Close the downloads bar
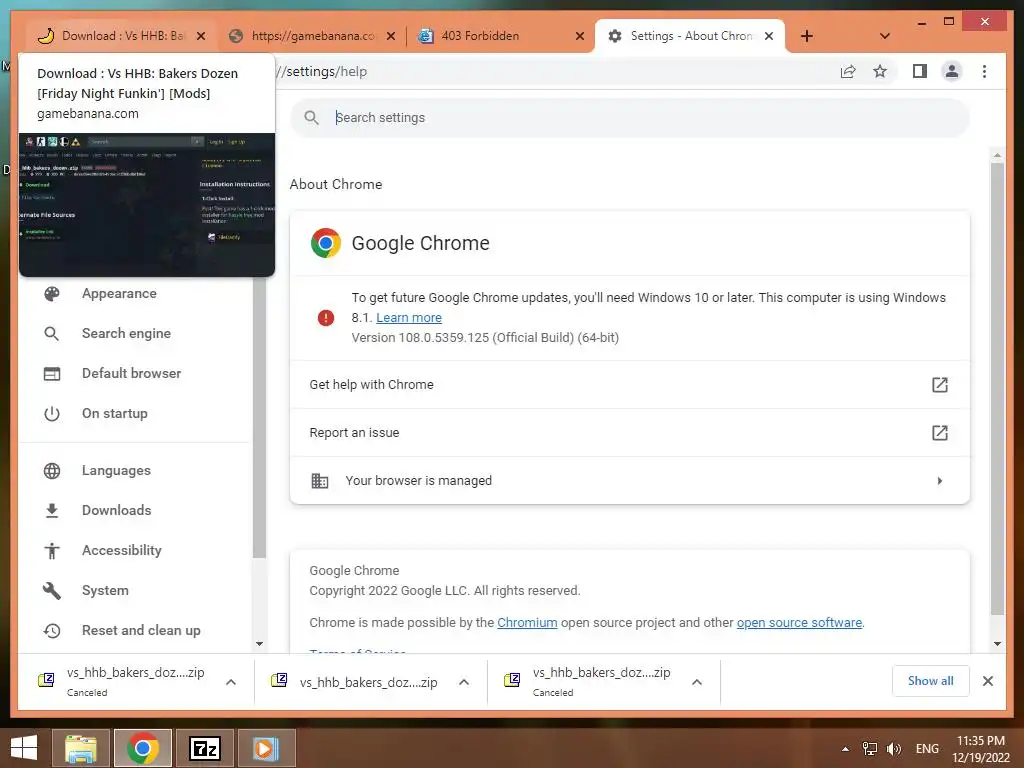The height and width of the screenshot is (768, 1024). pyautogui.click(x=987, y=681)
